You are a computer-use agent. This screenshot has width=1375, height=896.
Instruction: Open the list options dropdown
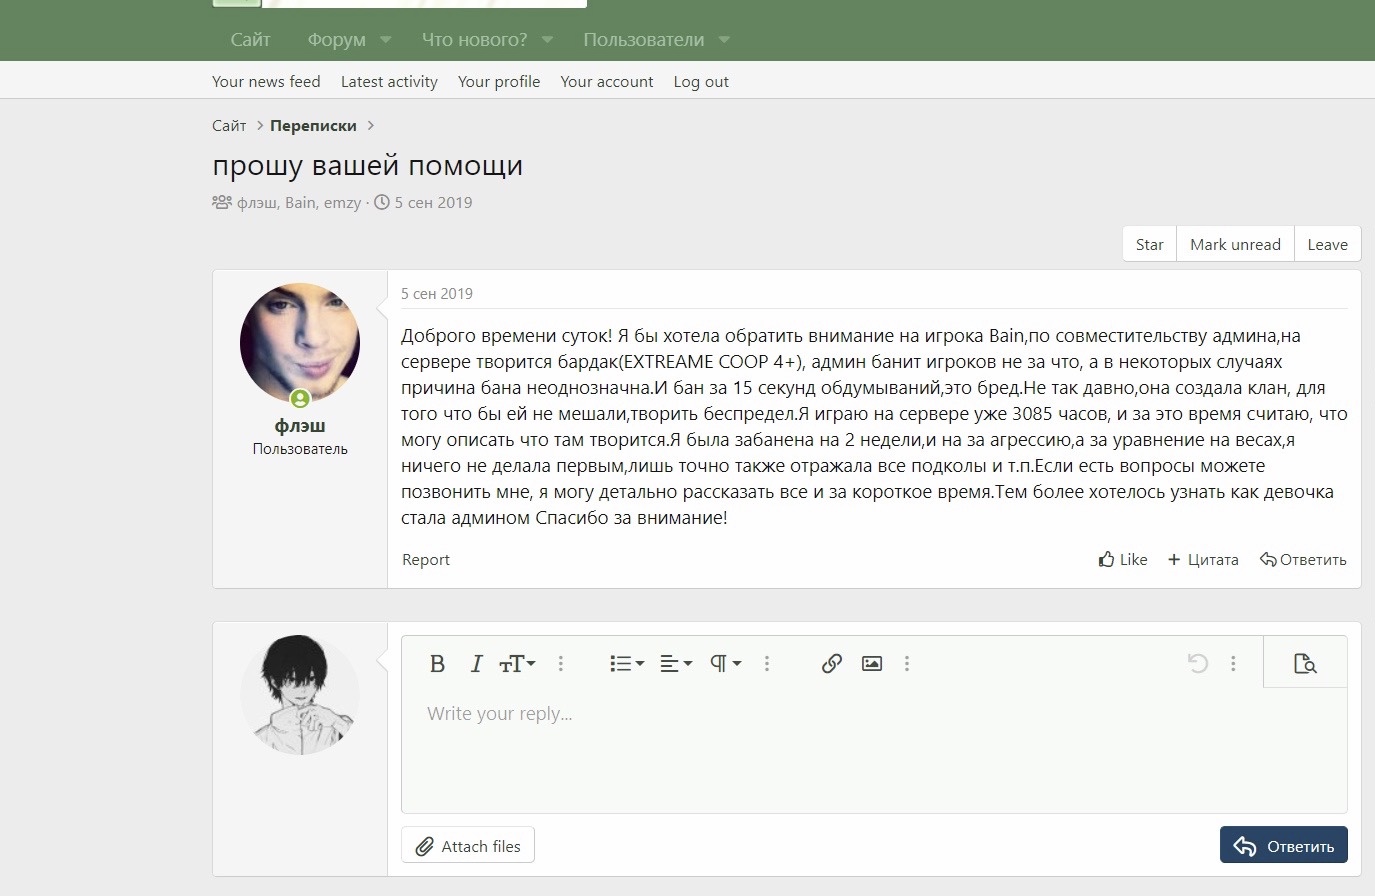[x=626, y=663]
